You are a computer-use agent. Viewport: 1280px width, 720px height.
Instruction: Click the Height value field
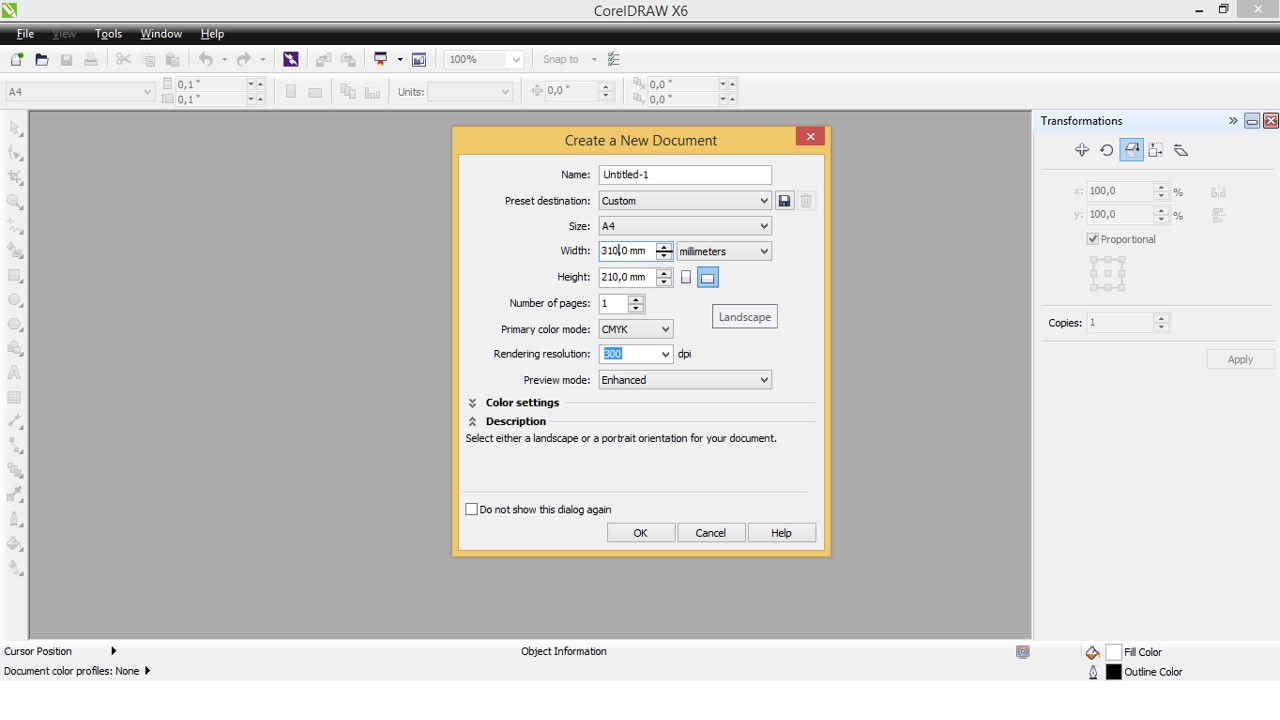coord(627,277)
